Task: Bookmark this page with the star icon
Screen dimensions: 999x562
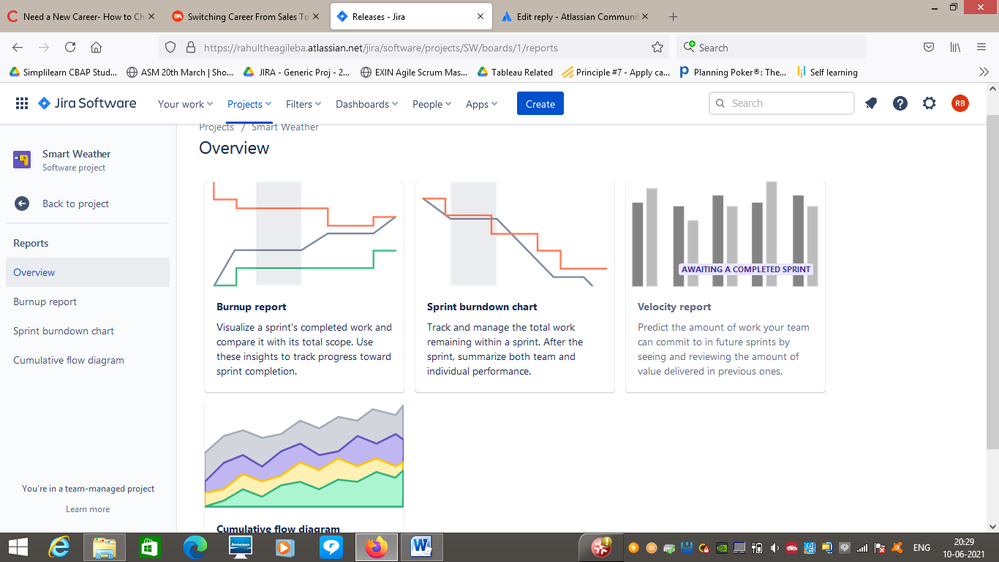Action: [658, 47]
